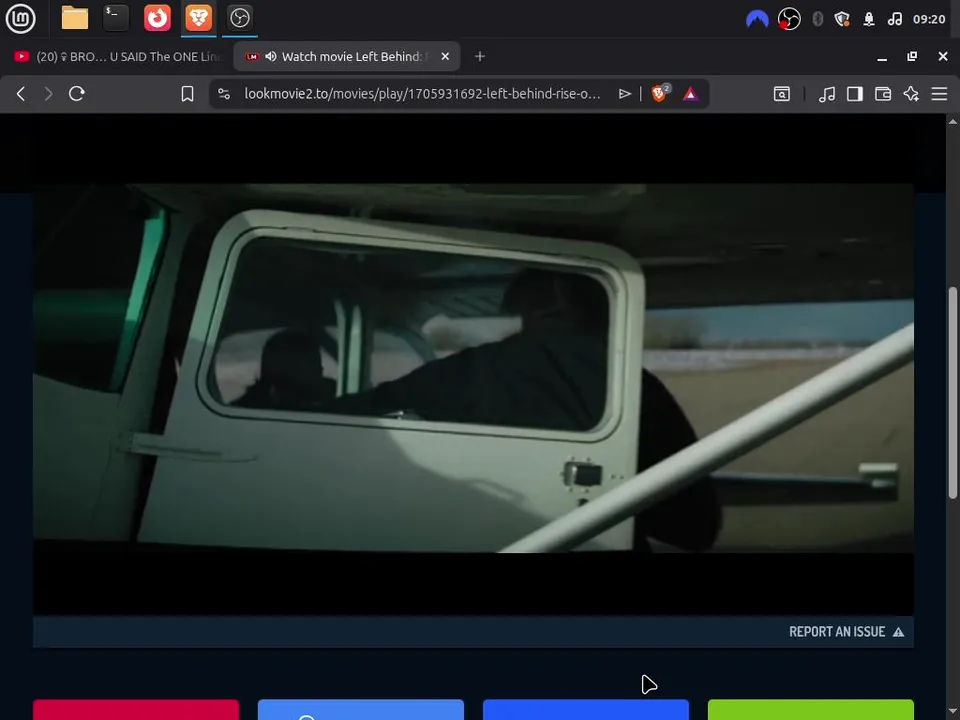Click the send arrow icon in address bar
This screenshot has width=960, height=720.
coord(624,94)
